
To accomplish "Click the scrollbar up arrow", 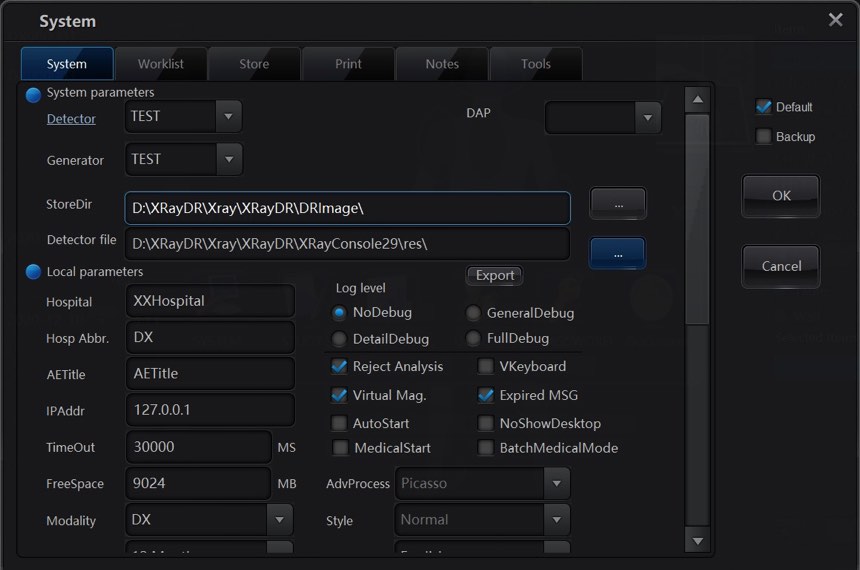I will click(697, 99).
